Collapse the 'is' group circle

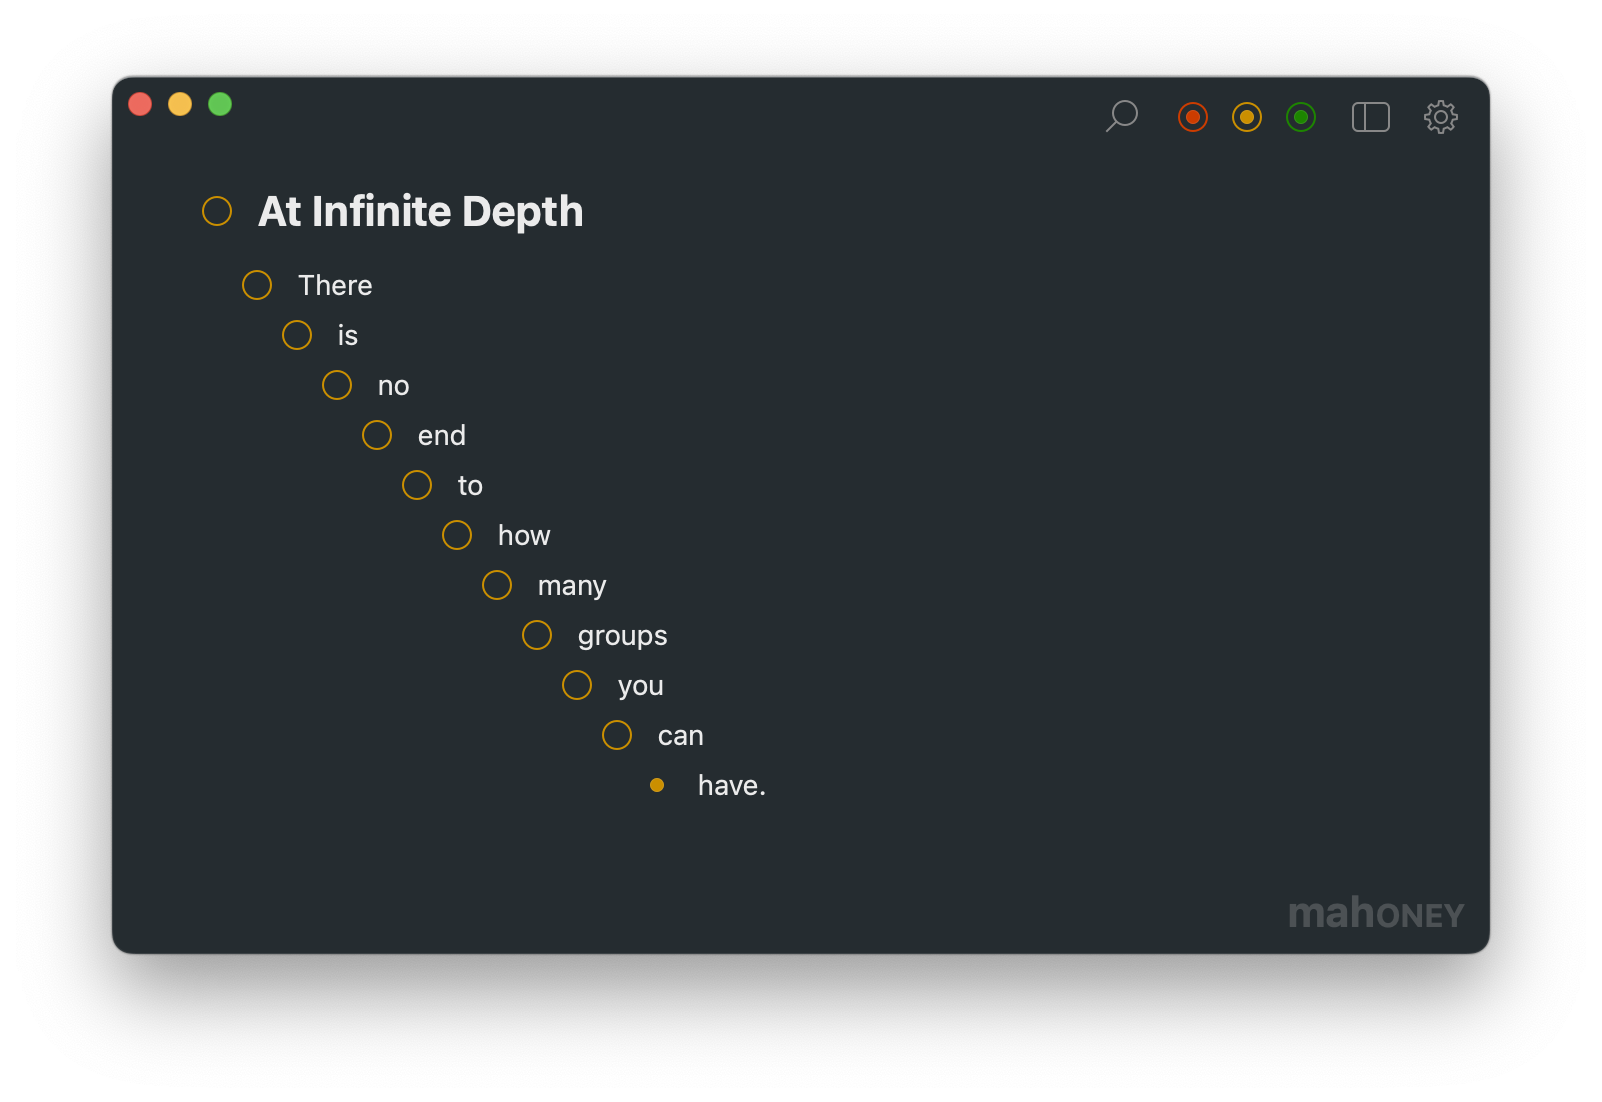tap(297, 335)
